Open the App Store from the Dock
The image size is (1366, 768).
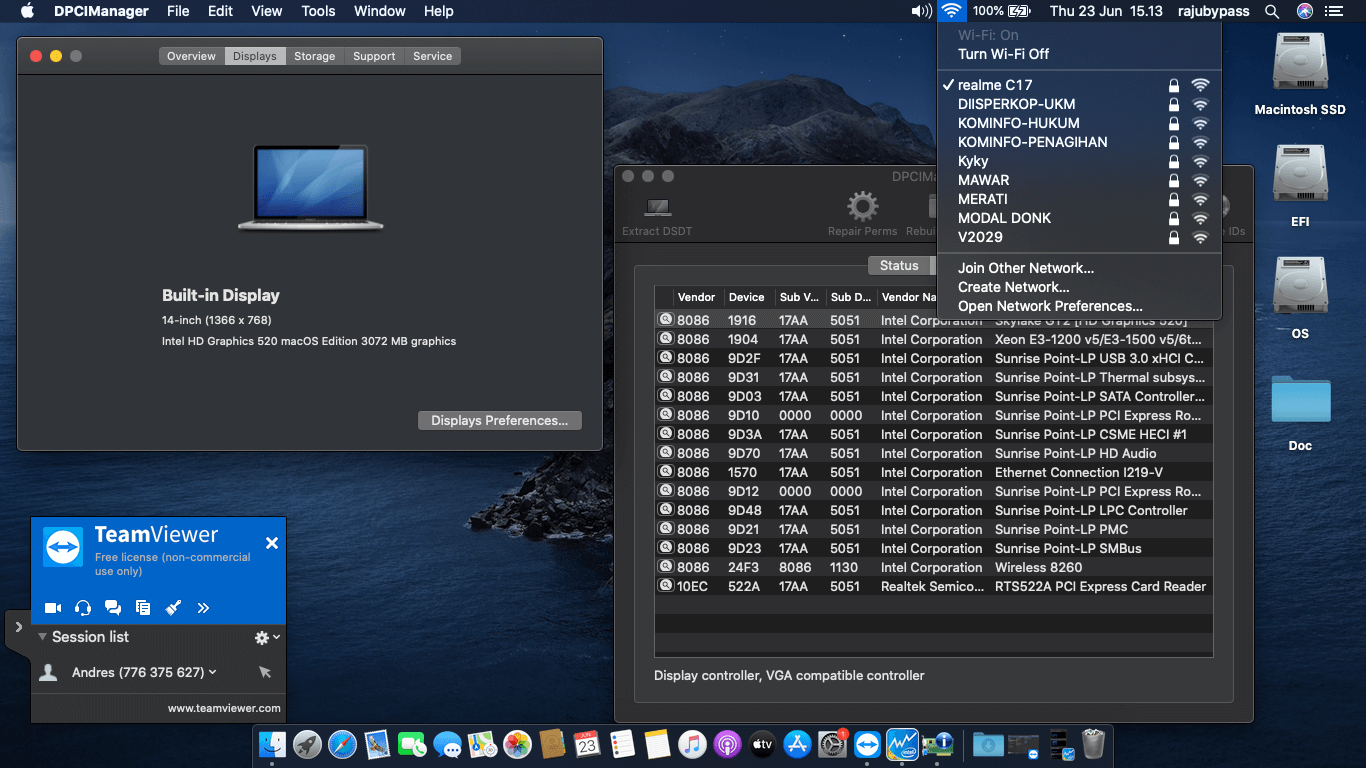(x=797, y=744)
